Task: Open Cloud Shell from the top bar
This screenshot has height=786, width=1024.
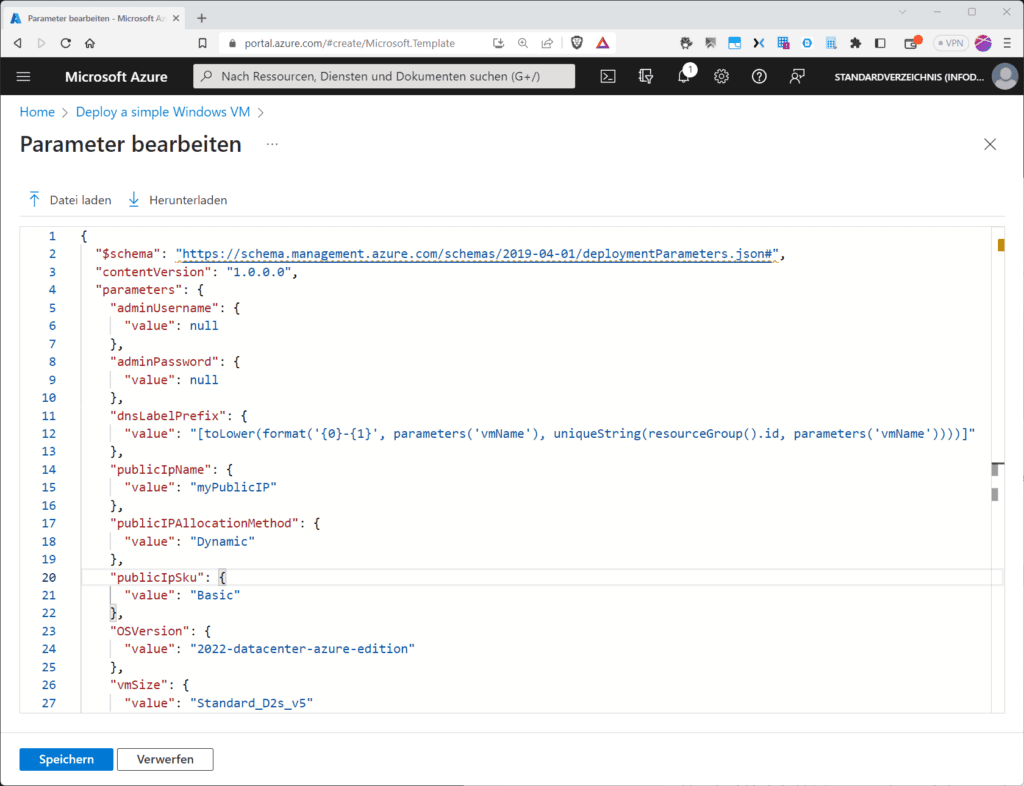Action: click(607, 76)
